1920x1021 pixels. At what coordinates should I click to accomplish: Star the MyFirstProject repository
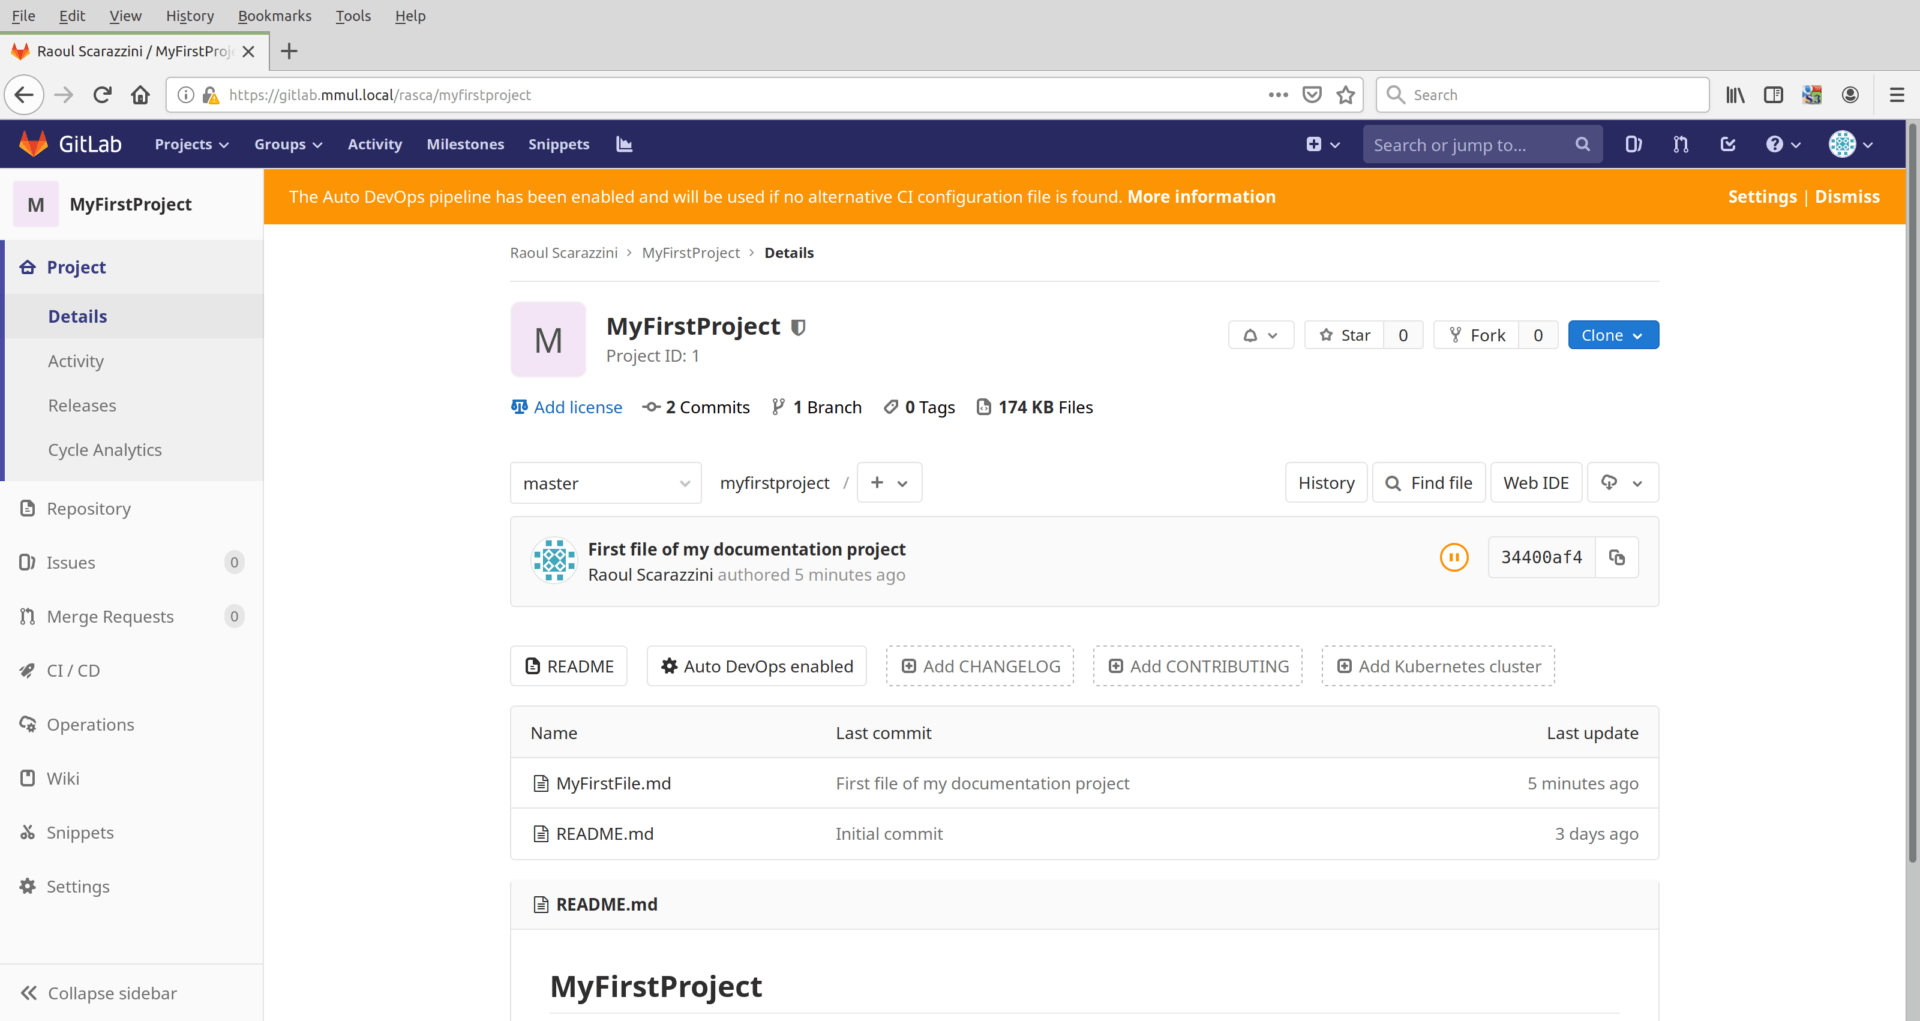pyautogui.click(x=1344, y=335)
